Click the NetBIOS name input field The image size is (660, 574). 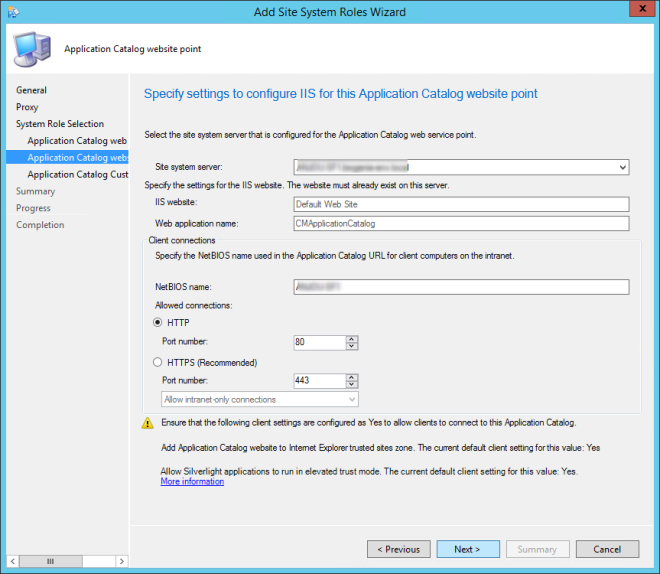point(461,287)
